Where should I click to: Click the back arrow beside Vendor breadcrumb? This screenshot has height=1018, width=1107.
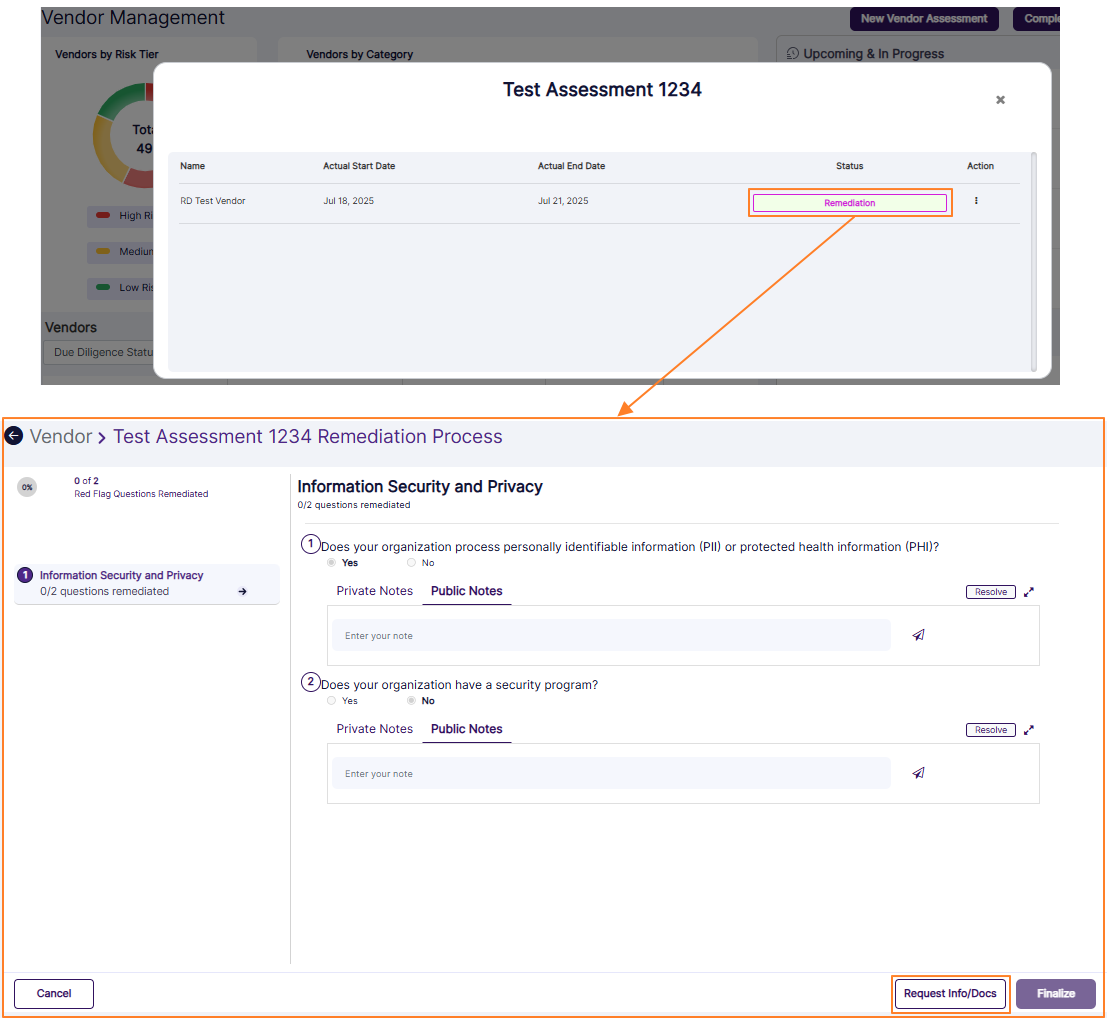coord(14,436)
